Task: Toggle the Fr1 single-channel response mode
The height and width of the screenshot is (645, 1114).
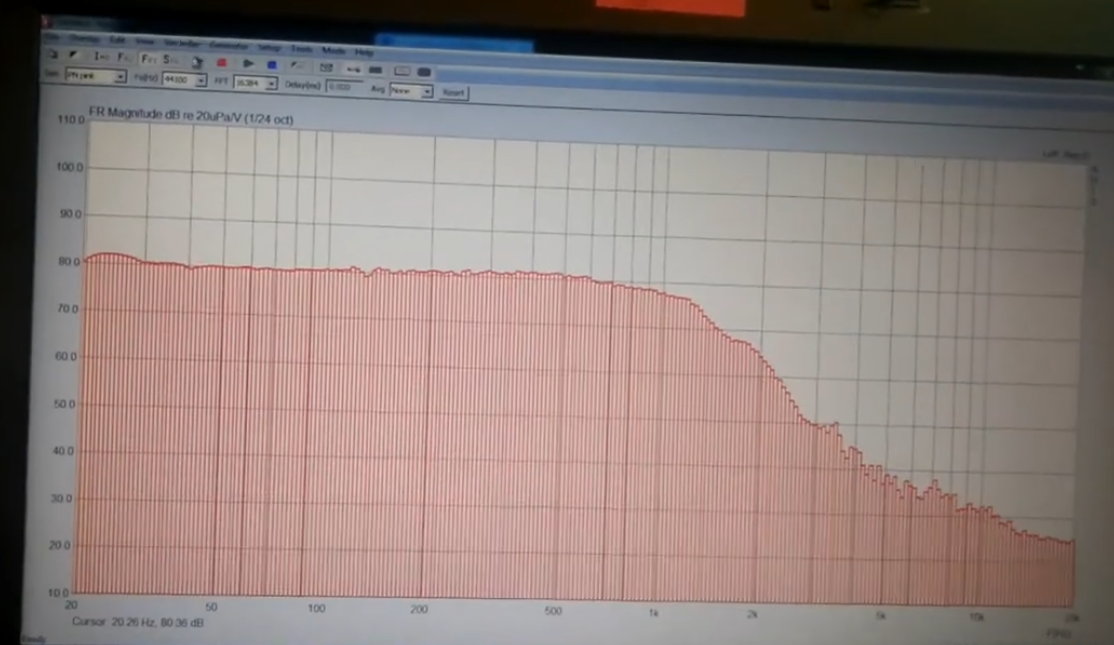Action: click(x=123, y=58)
